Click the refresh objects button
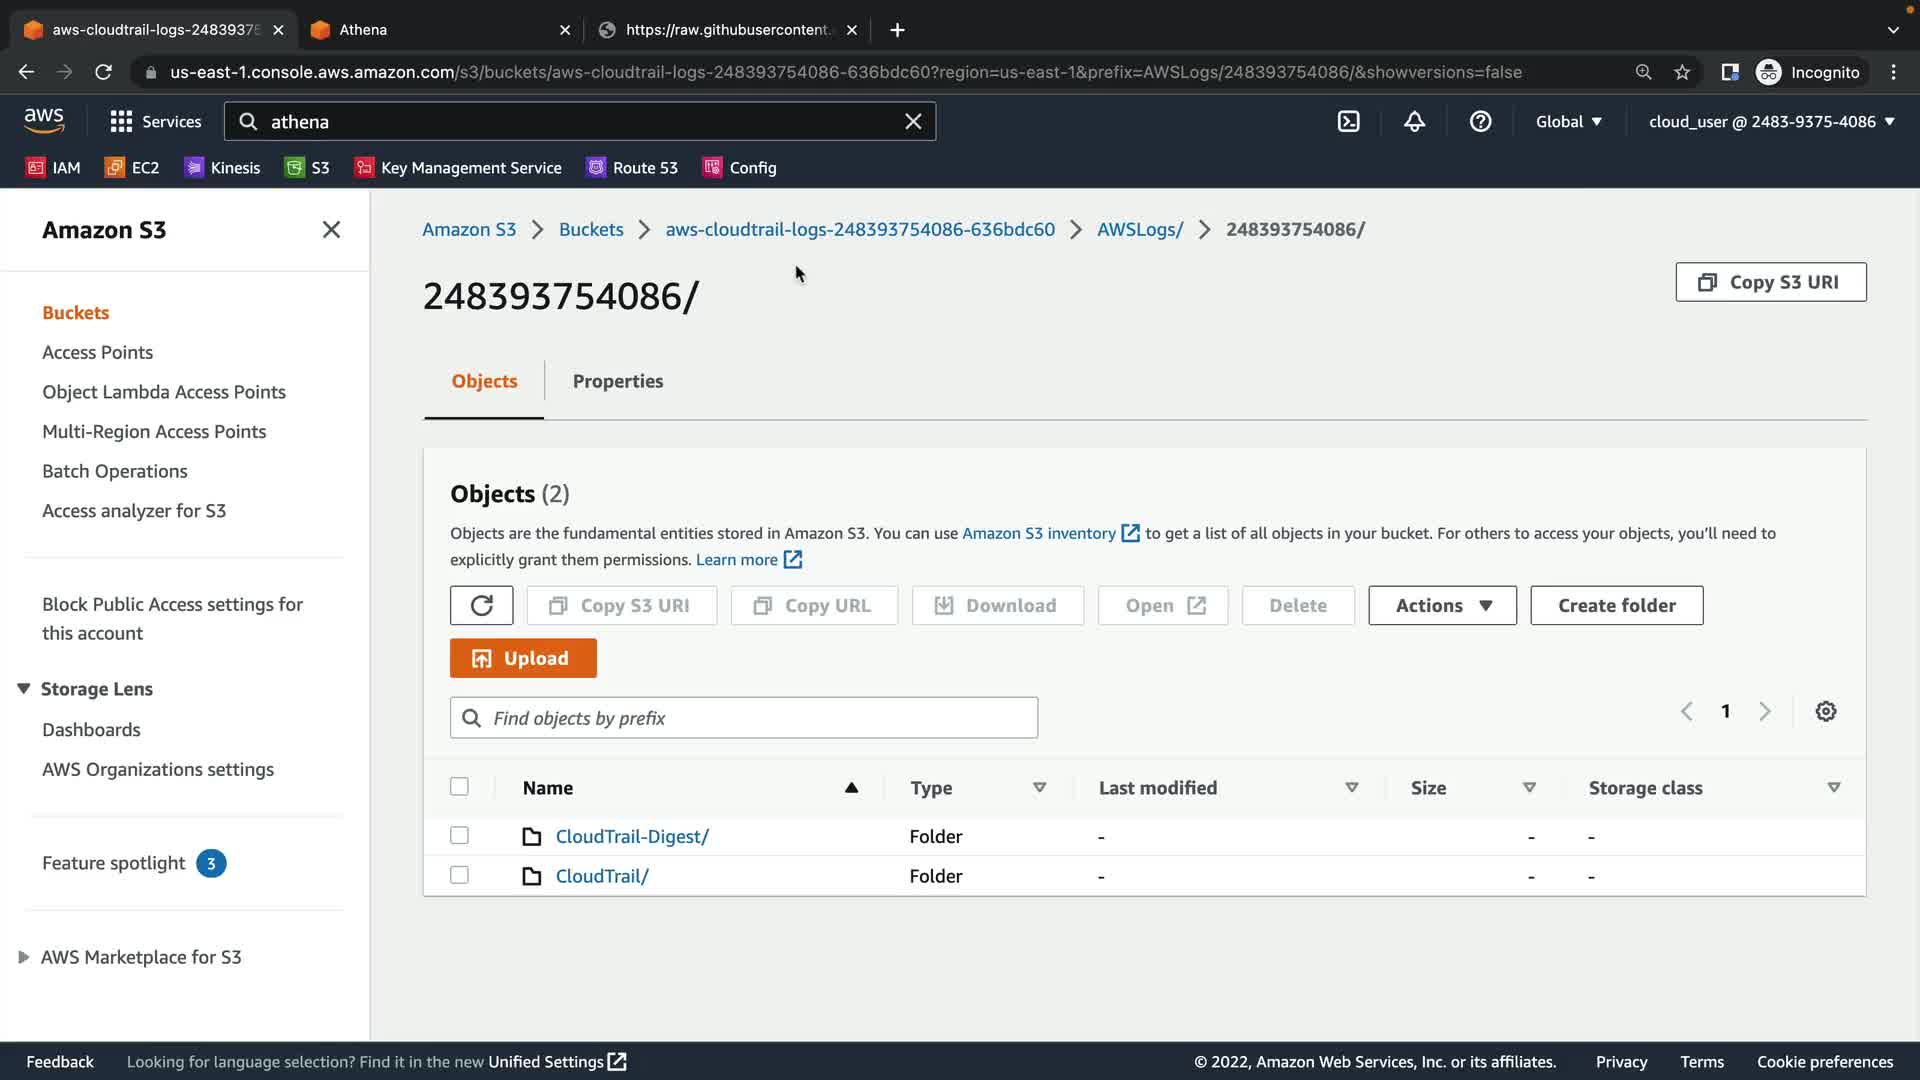1920x1080 pixels. [x=481, y=605]
